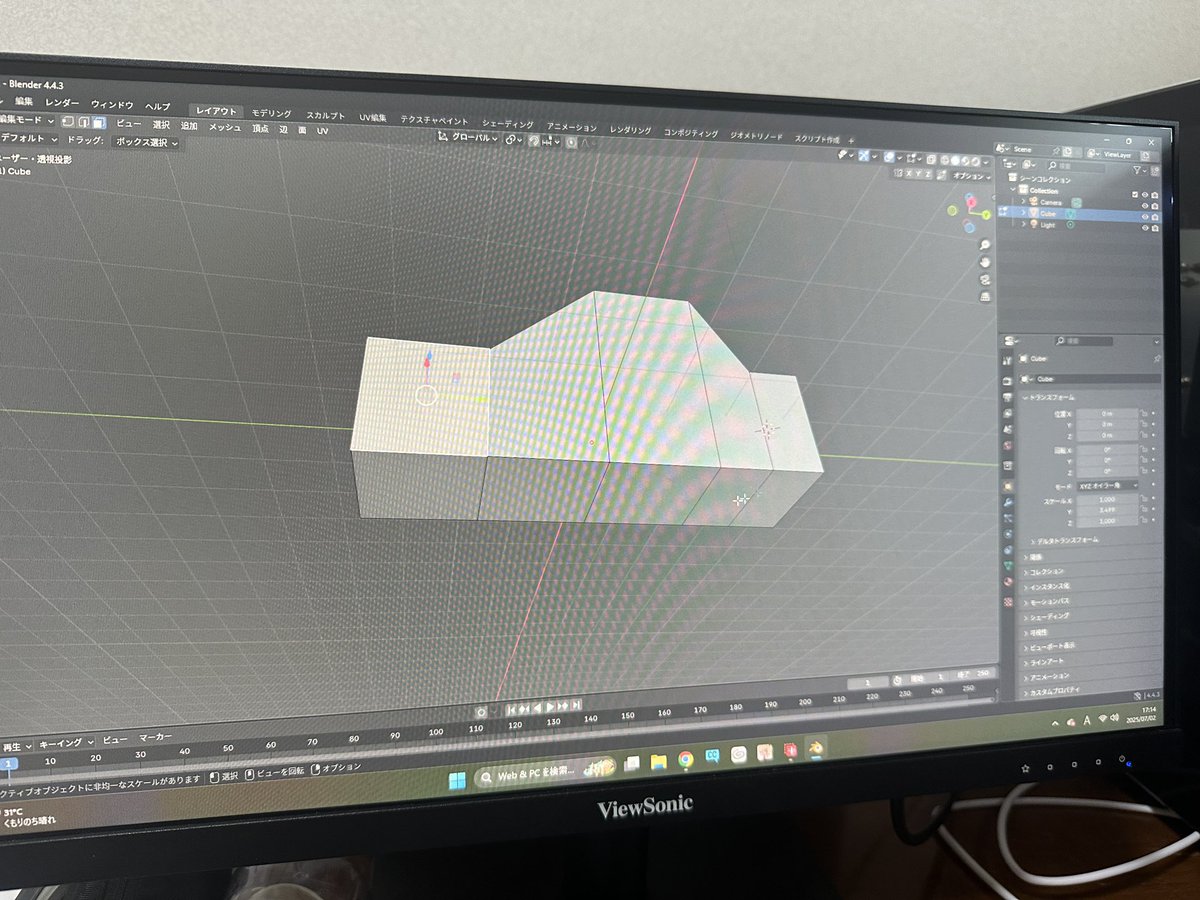The height and width of the screenshot is (900, 1200).
Task: Expand the Camera item in outliner
Action: 1022,201
